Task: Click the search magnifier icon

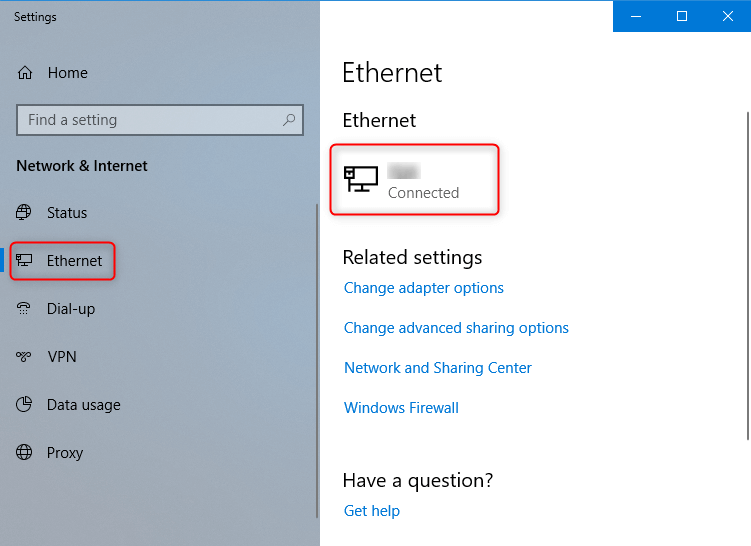Action: point(289,120)
